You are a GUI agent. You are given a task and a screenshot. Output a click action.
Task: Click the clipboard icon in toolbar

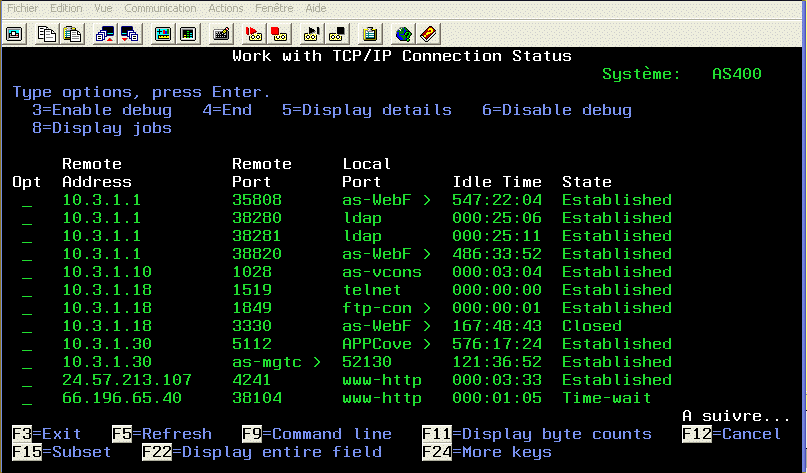371,34
